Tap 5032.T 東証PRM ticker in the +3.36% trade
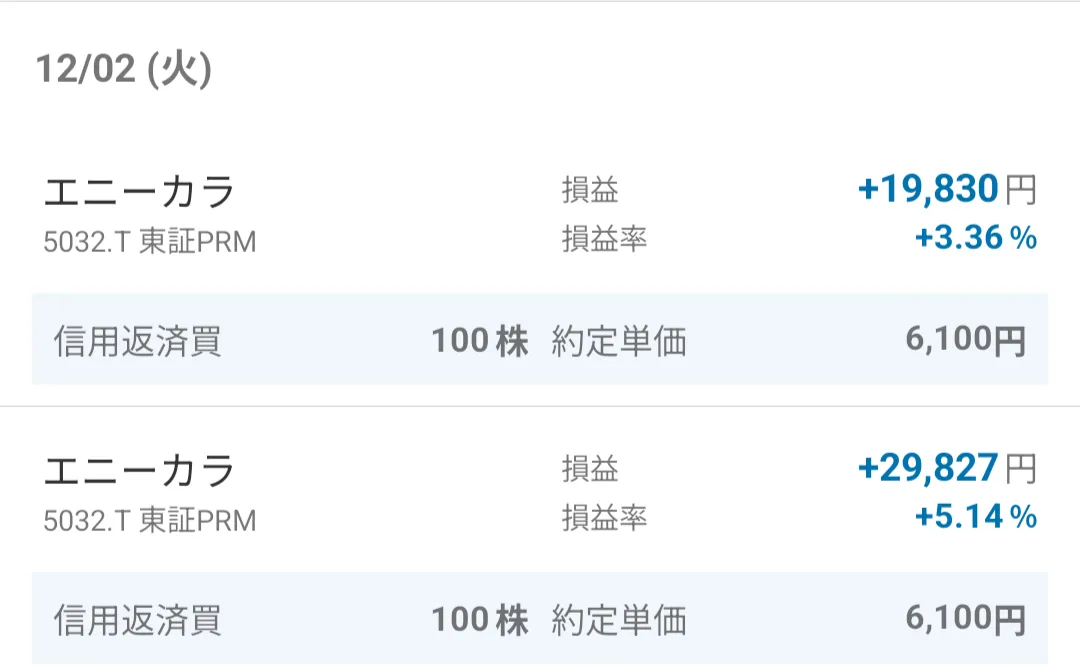The image size is (1080, 668). (x=150, y=242)
